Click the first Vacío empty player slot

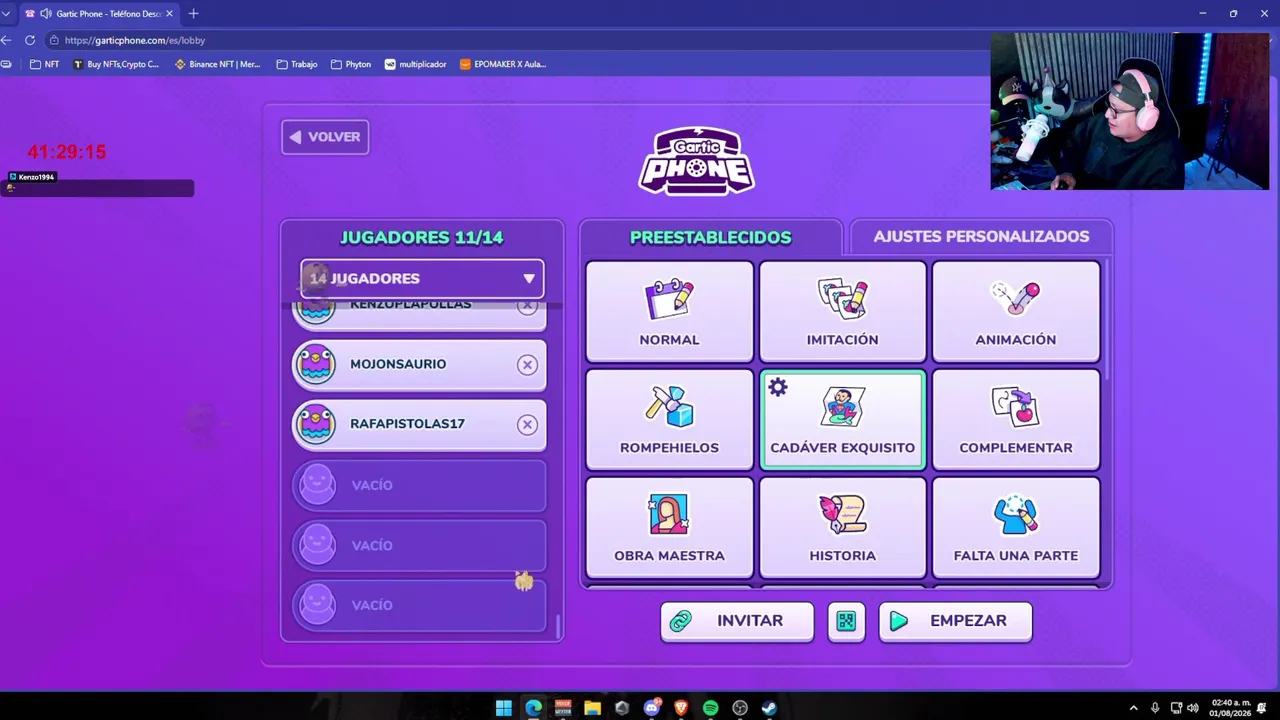pyautogui.click(x=419, y=485)
